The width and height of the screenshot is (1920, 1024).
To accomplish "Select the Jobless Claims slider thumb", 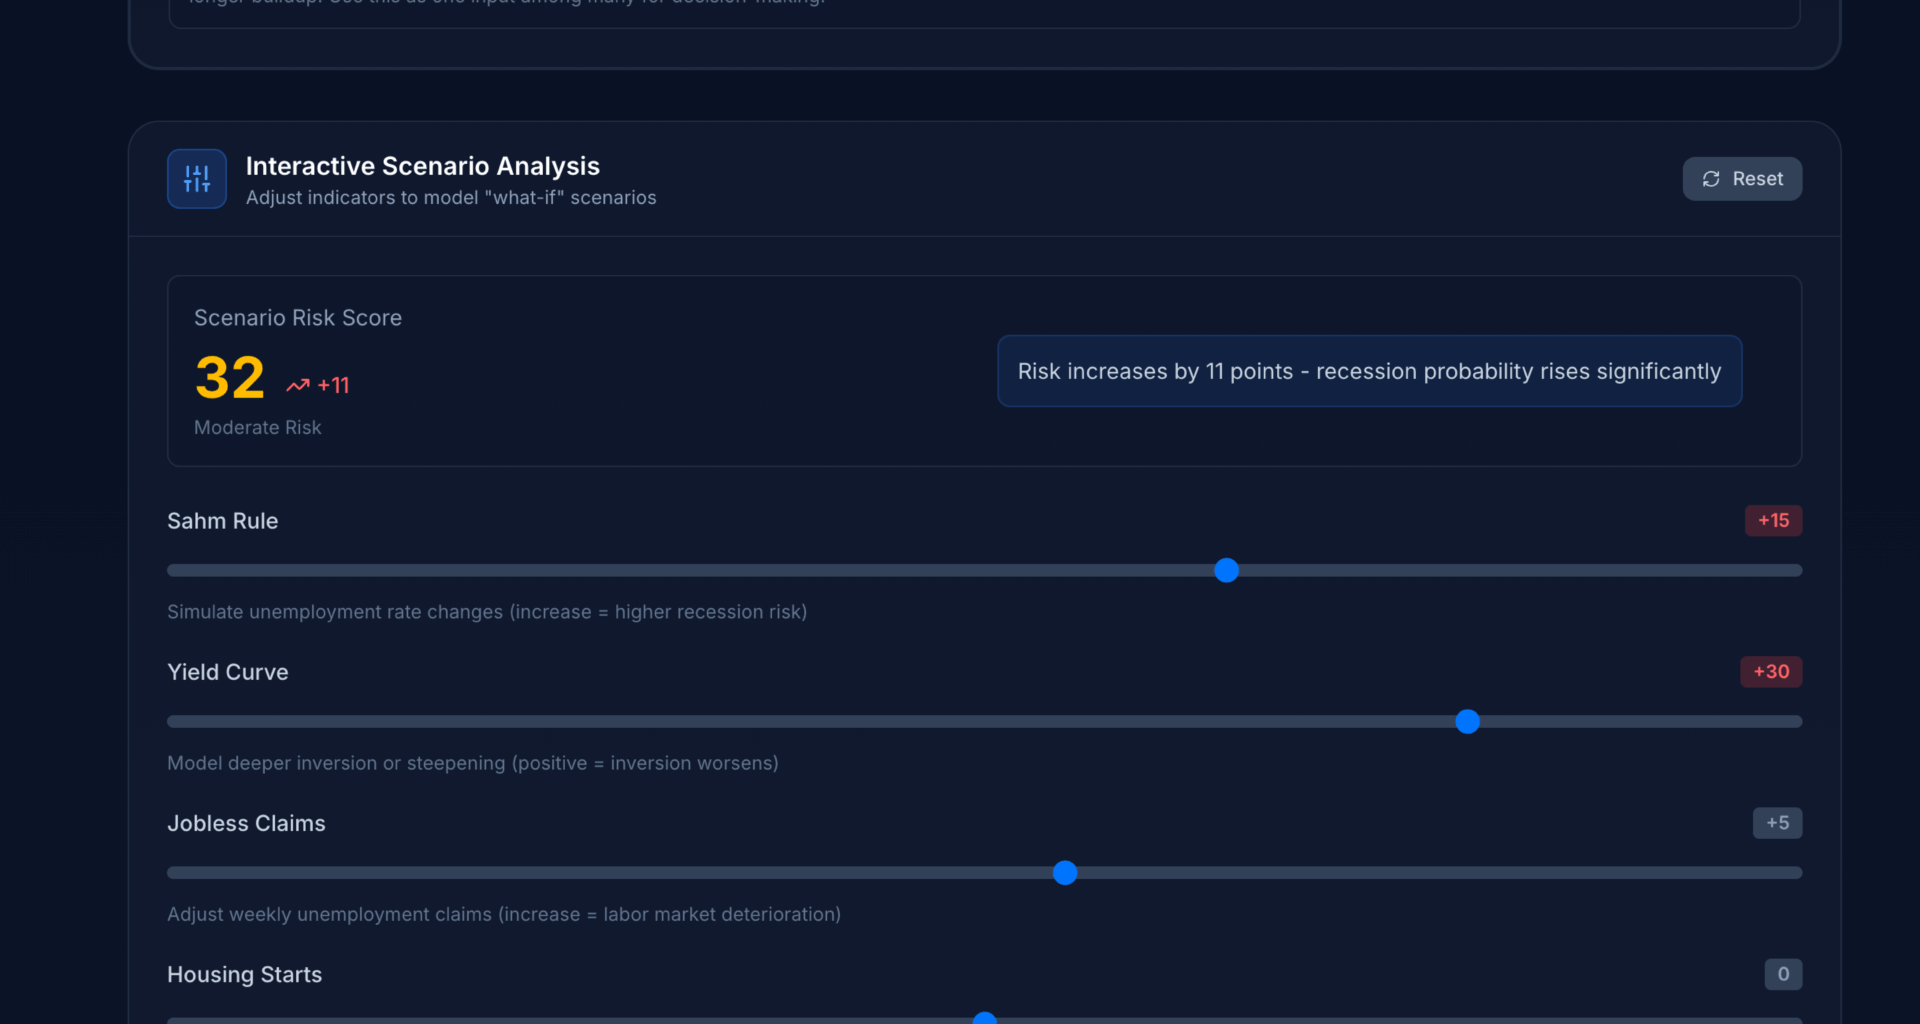I will [x=1065, y=873].
